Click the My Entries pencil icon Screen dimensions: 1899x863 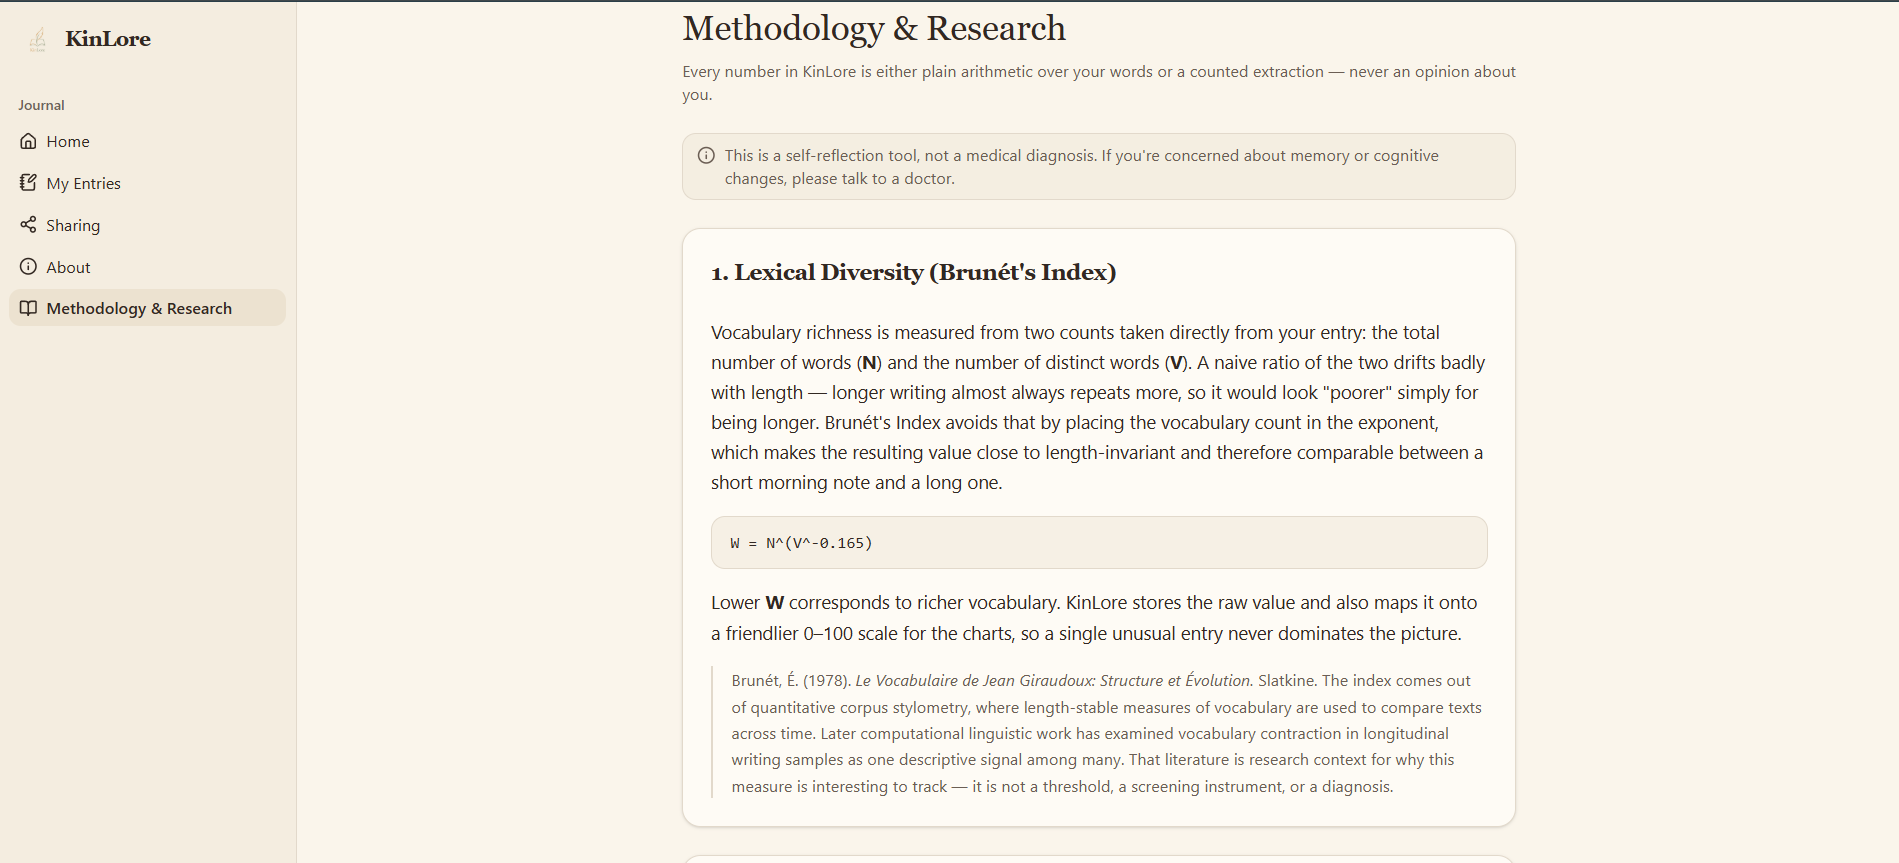(28, 183)
